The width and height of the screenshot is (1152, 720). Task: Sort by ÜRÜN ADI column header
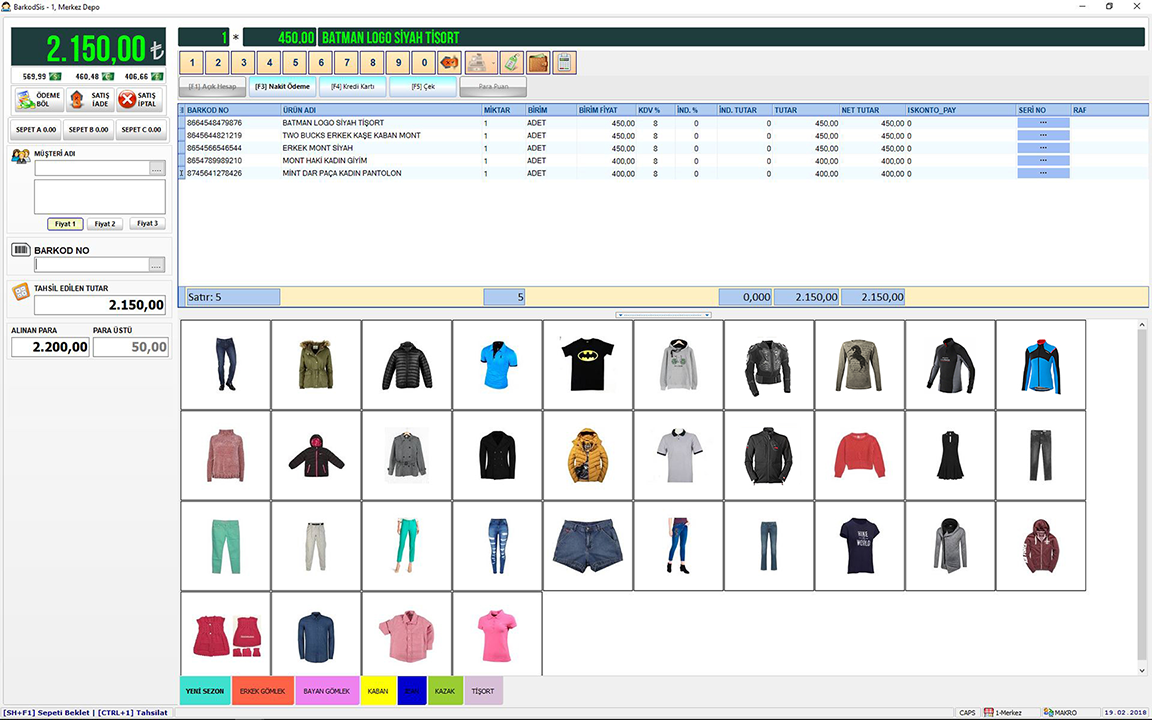click(x=381, y=110)
